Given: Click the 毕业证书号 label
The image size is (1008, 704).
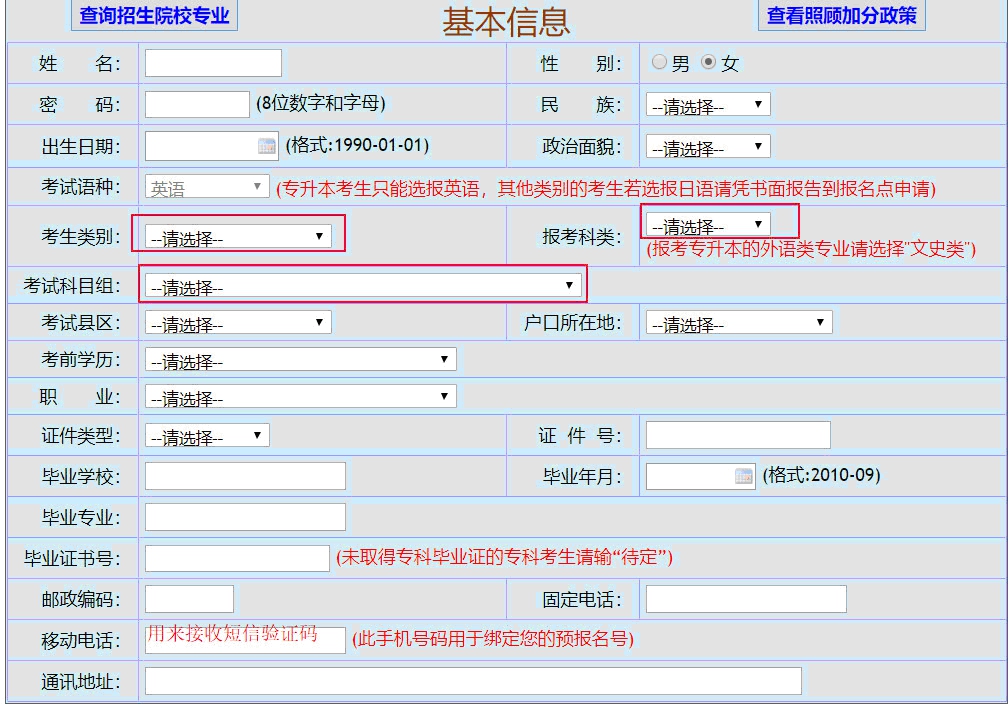Looking at the screenshot, I should pyautogui.click(x=72, y=558).
